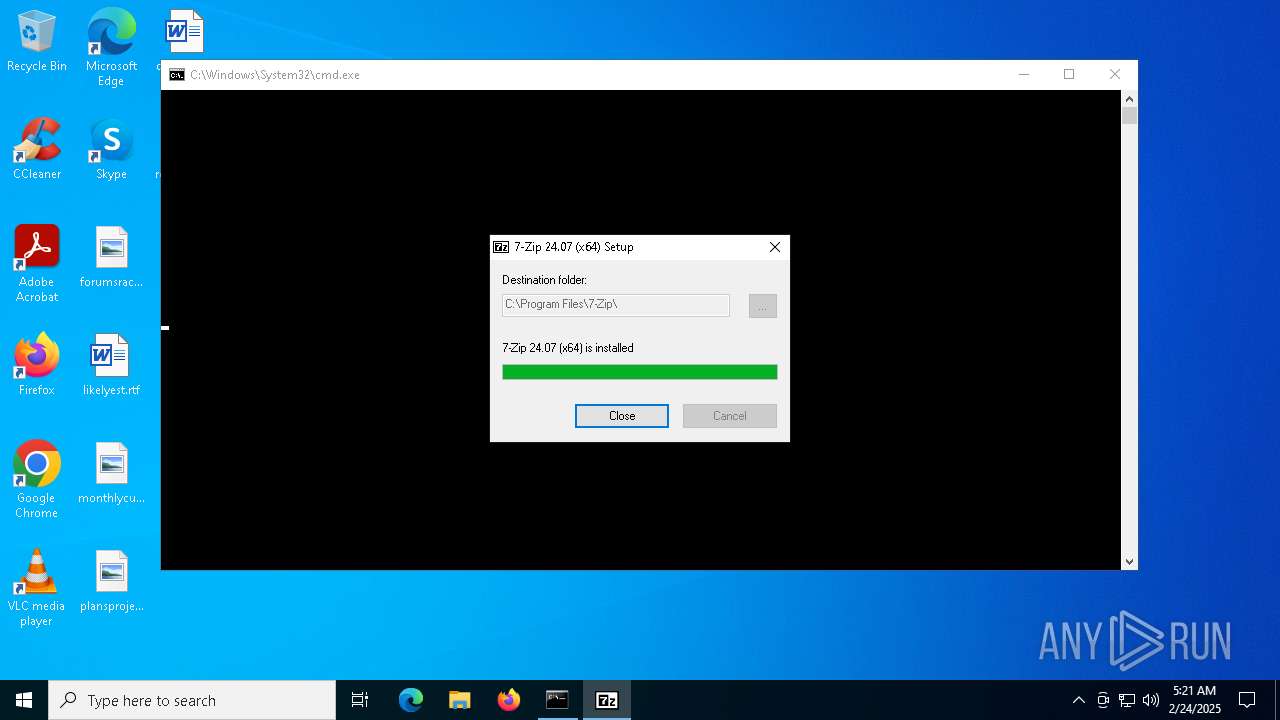Switch to the 7-Zip taskbar button

607,700
